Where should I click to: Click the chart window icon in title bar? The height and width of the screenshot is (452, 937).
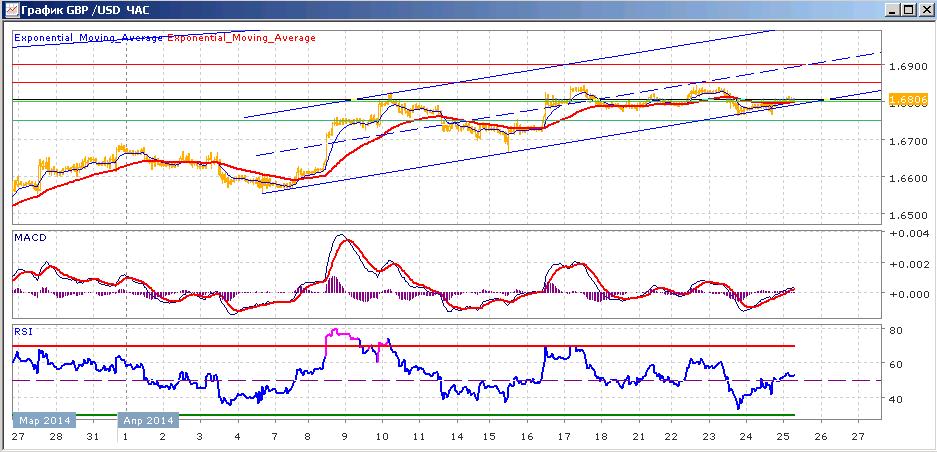(x=11, y=10)
